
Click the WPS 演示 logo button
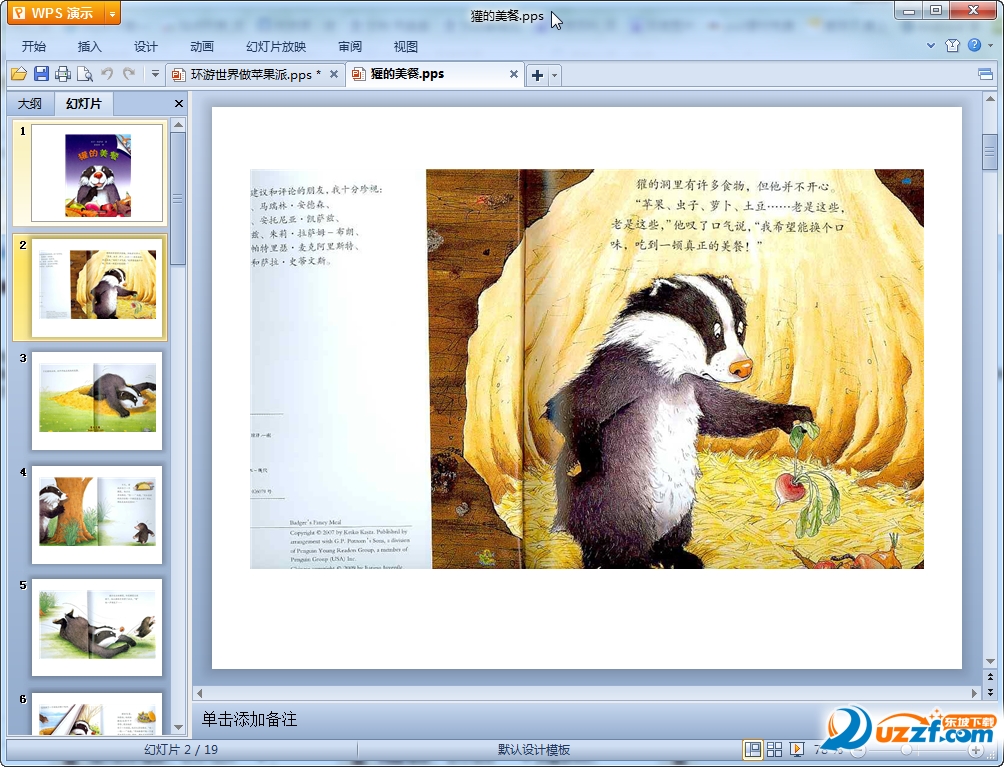[x=56, y=13]
